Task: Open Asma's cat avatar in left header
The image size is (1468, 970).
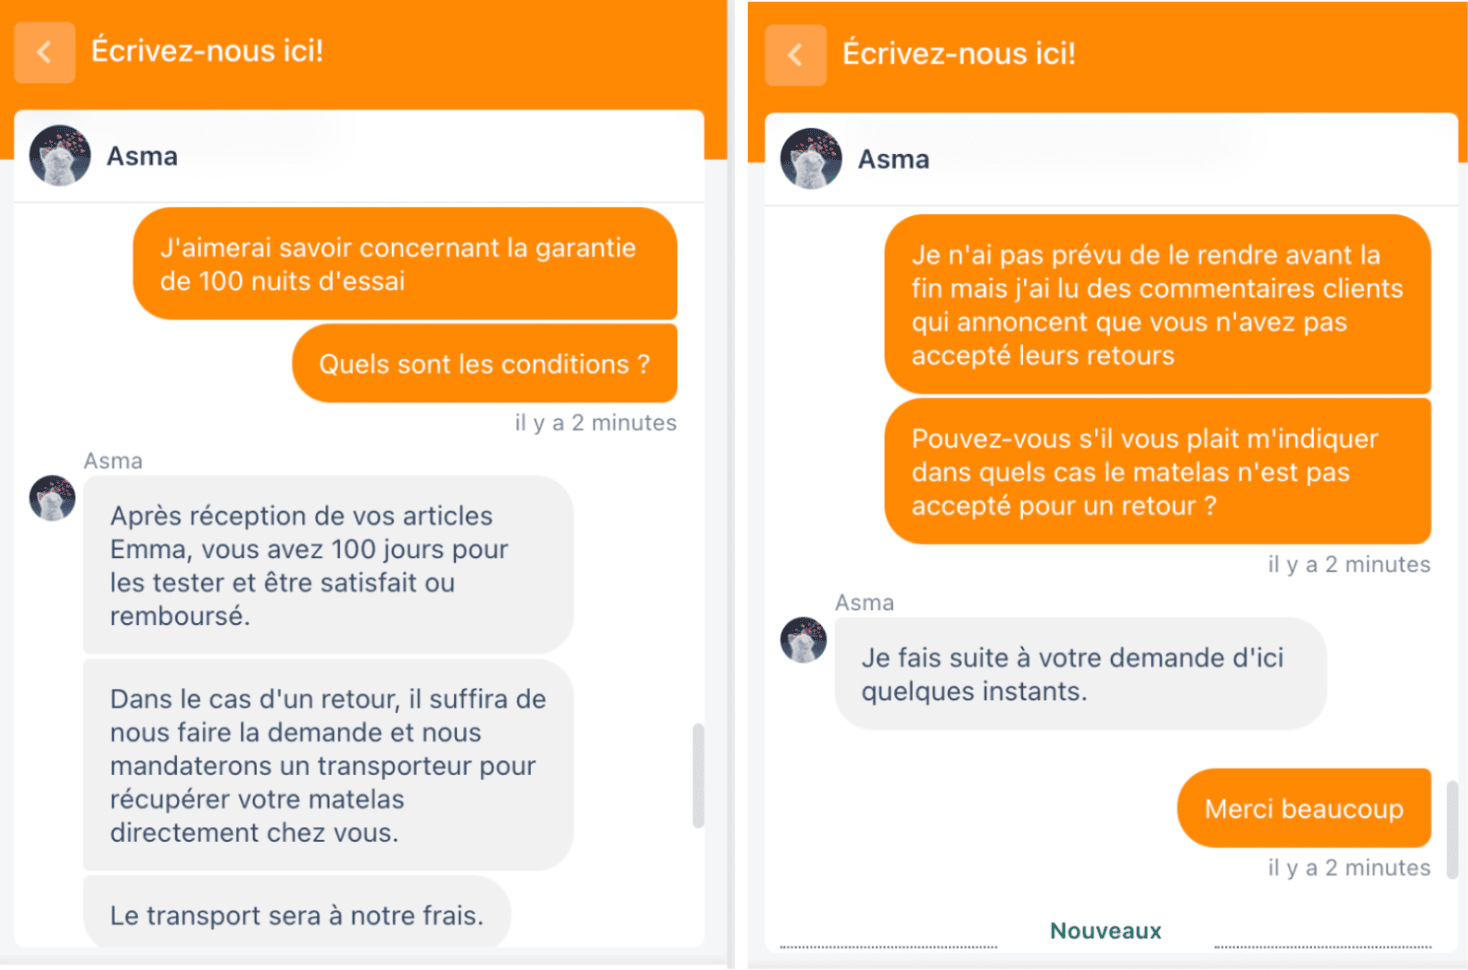Action: click(x=60, y=155)
